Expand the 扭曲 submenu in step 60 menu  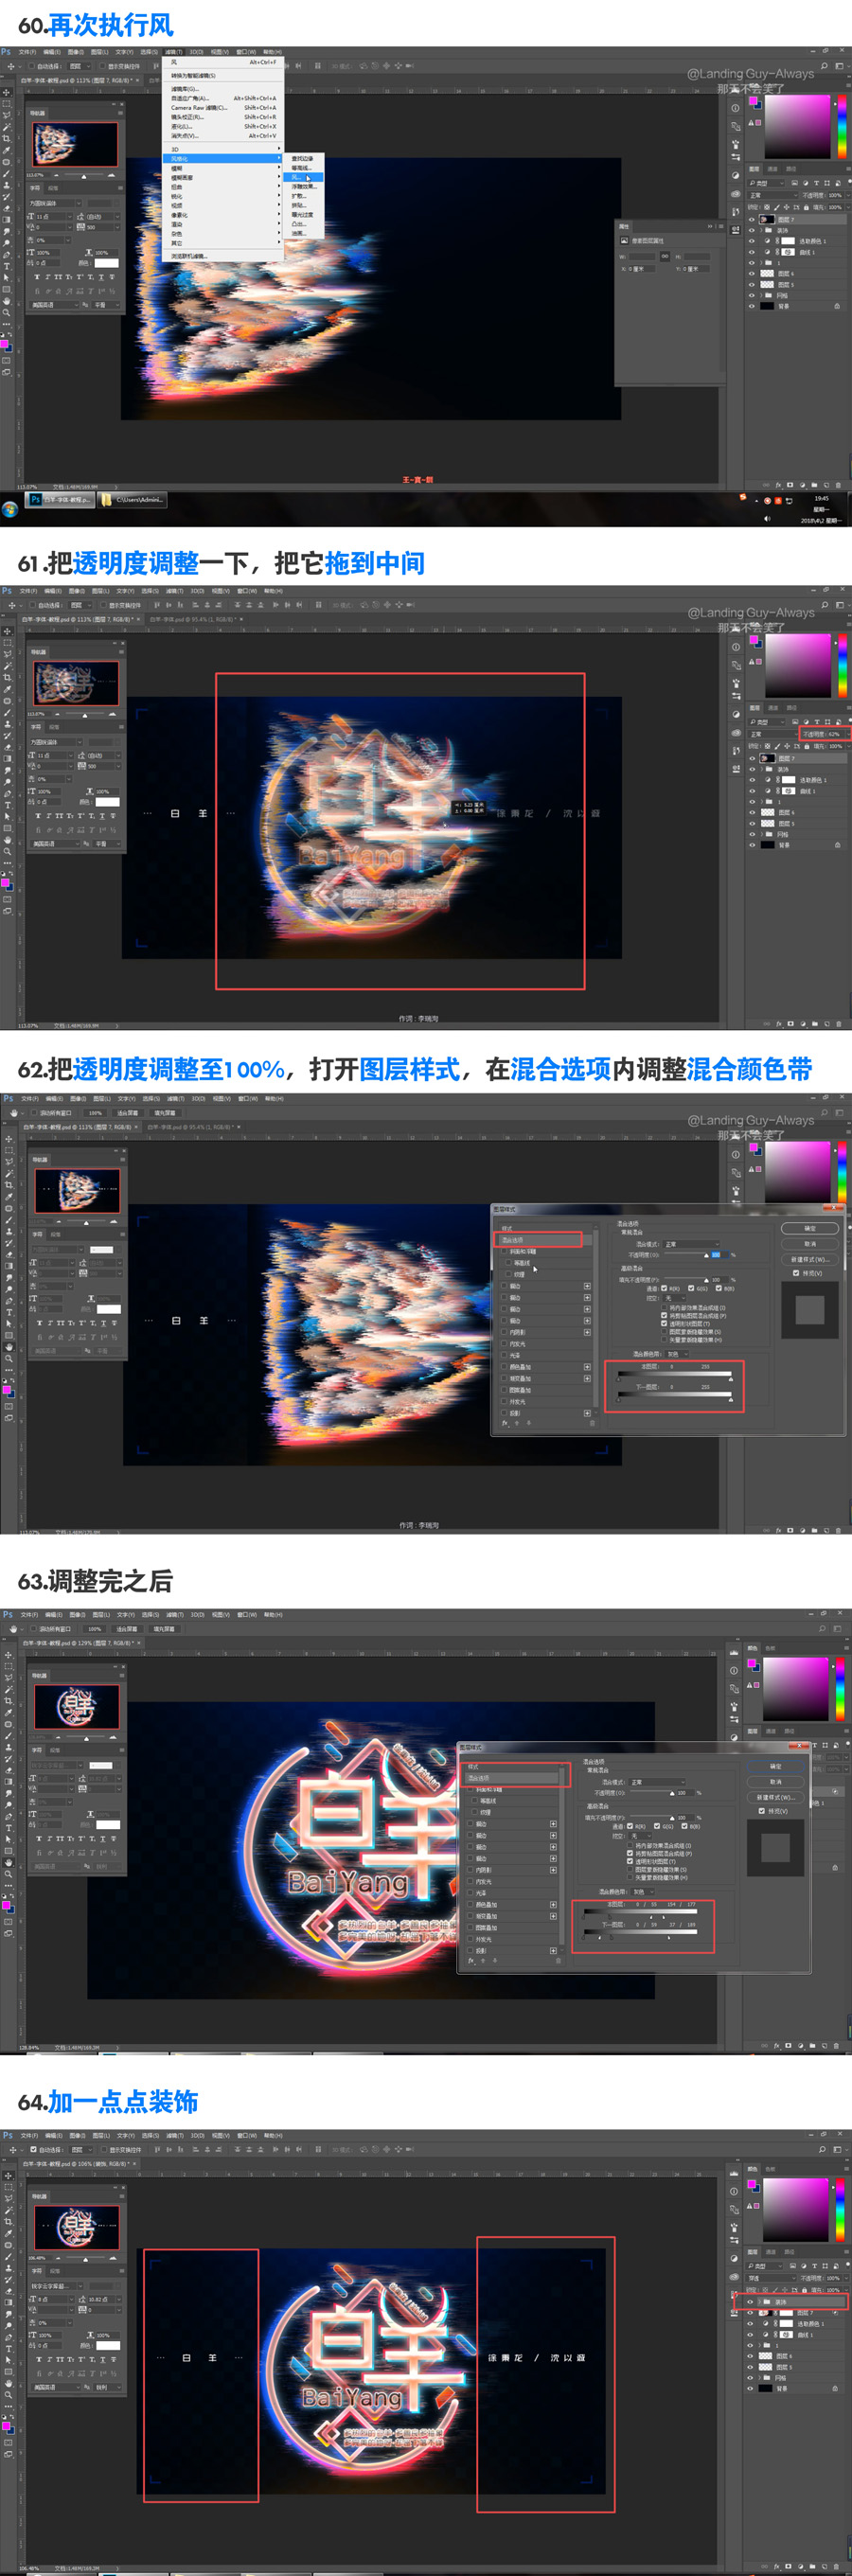pyautogui.click(x=223, y=187)
